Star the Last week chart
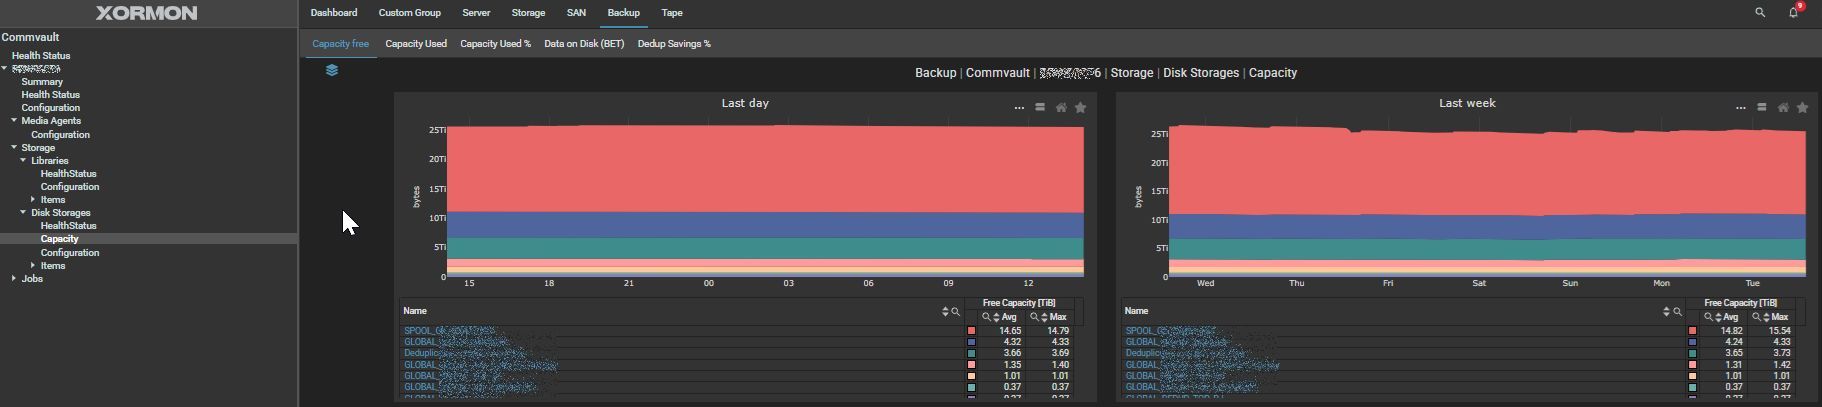 click(1802, 108)
